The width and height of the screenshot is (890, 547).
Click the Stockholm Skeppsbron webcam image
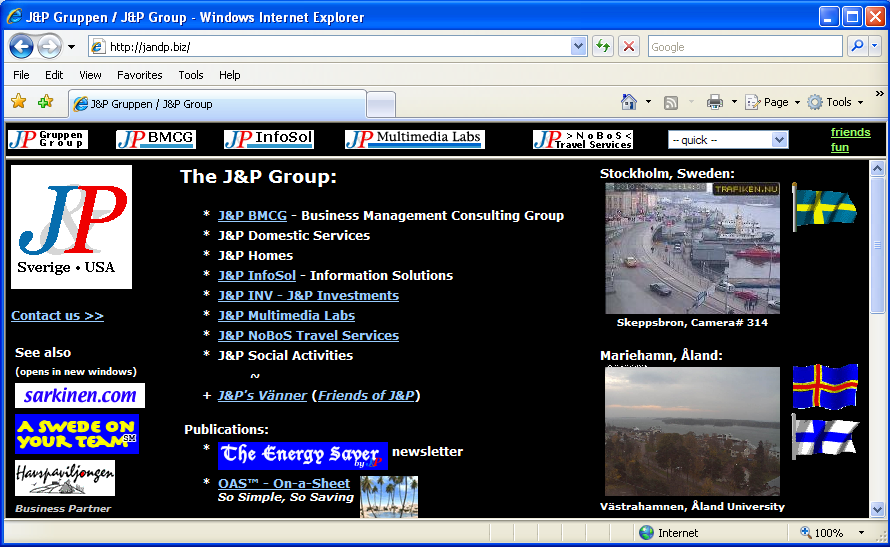[x=692, y=248]
